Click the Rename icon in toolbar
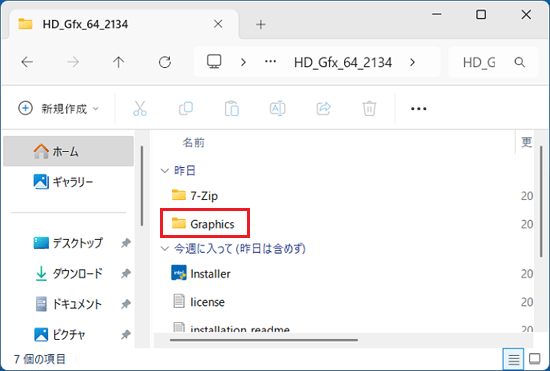Image resolution: width=550 pixels, height=371 pixels. (x=277, y=108)
